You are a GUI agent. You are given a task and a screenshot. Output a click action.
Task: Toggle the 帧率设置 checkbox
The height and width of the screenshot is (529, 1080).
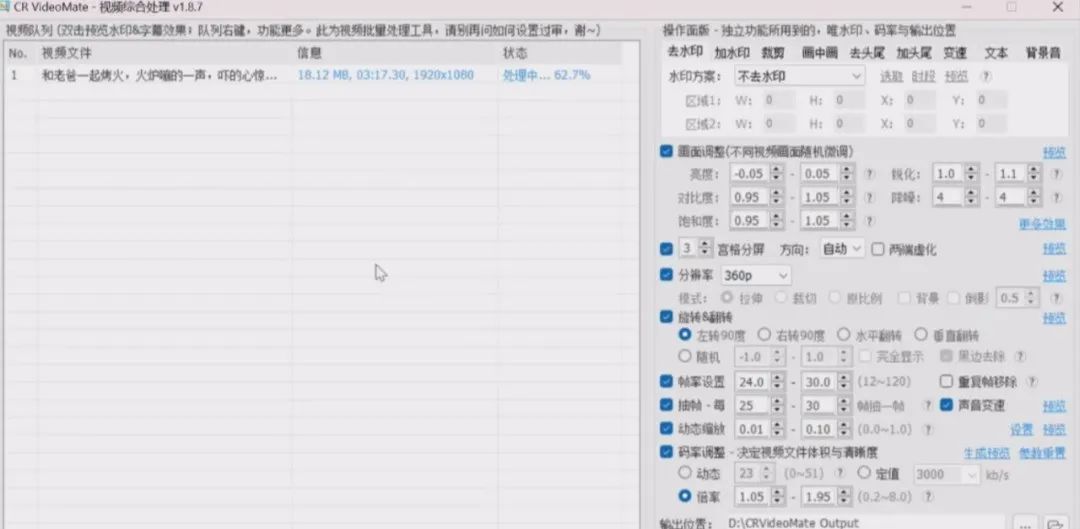666,381
